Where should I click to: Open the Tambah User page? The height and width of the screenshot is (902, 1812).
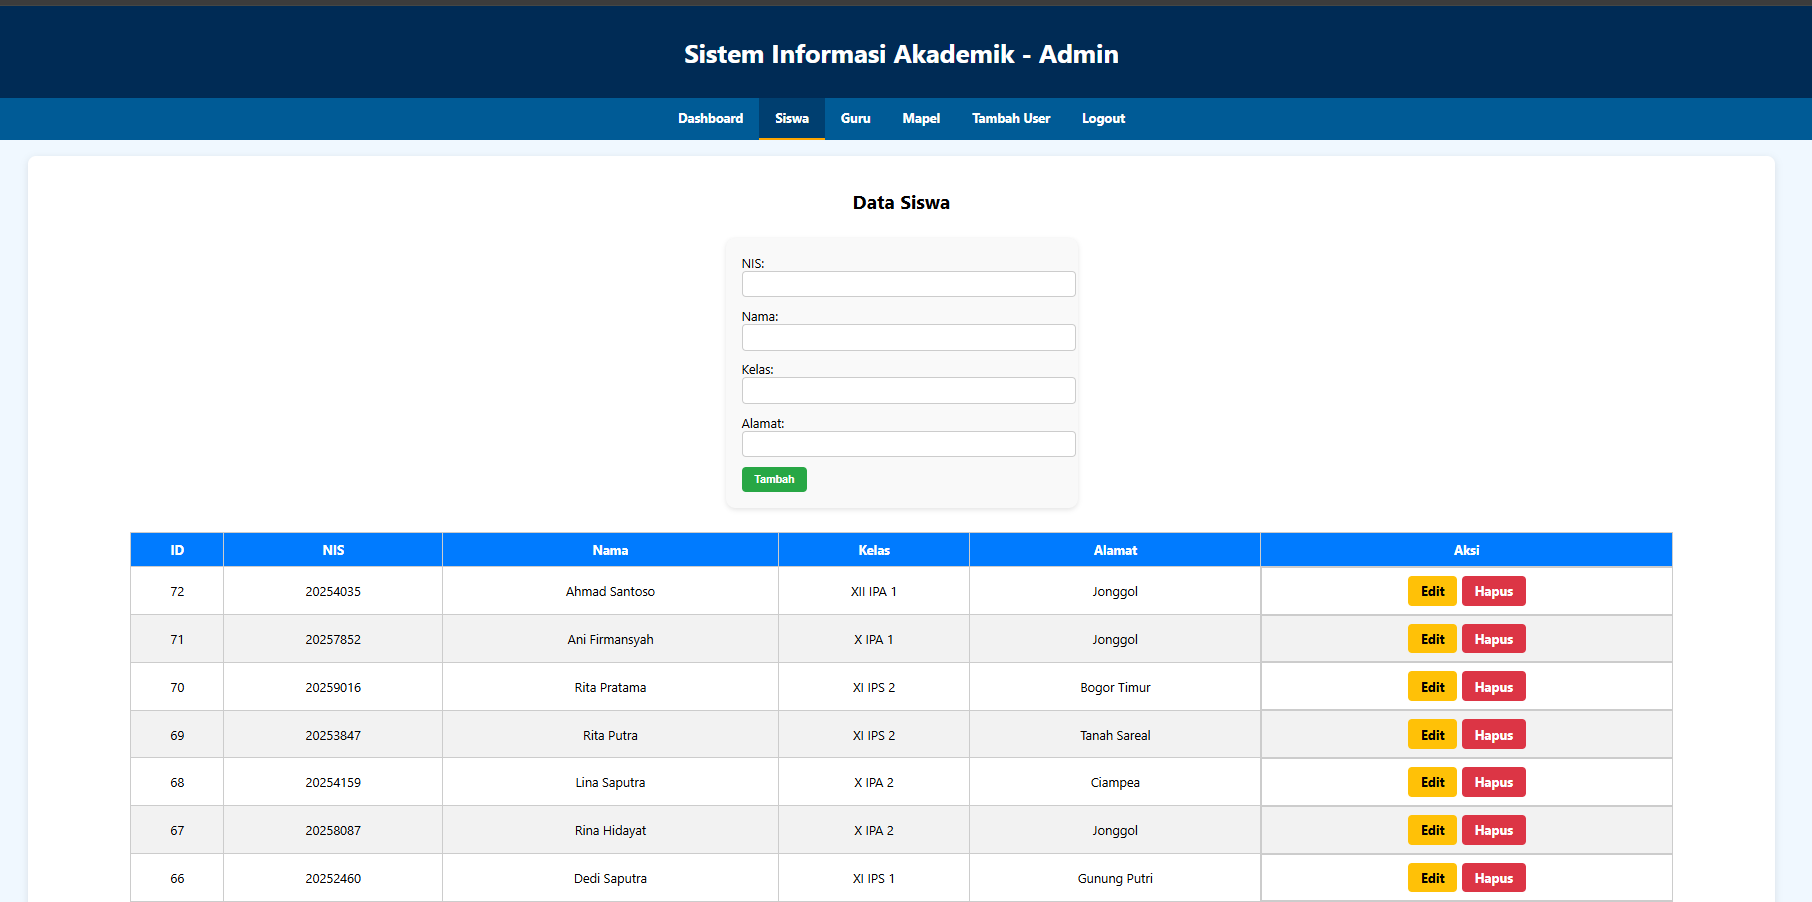1010,118
